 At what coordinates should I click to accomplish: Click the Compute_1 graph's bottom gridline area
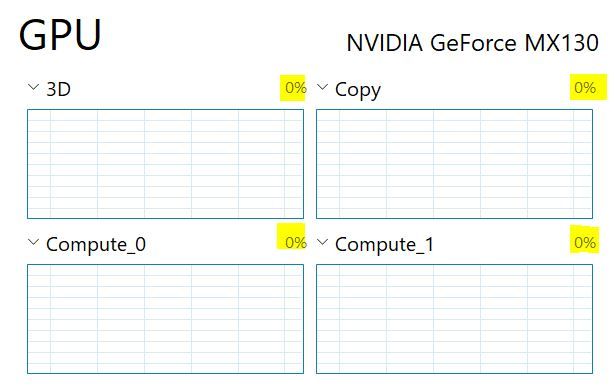pos(455,368)
